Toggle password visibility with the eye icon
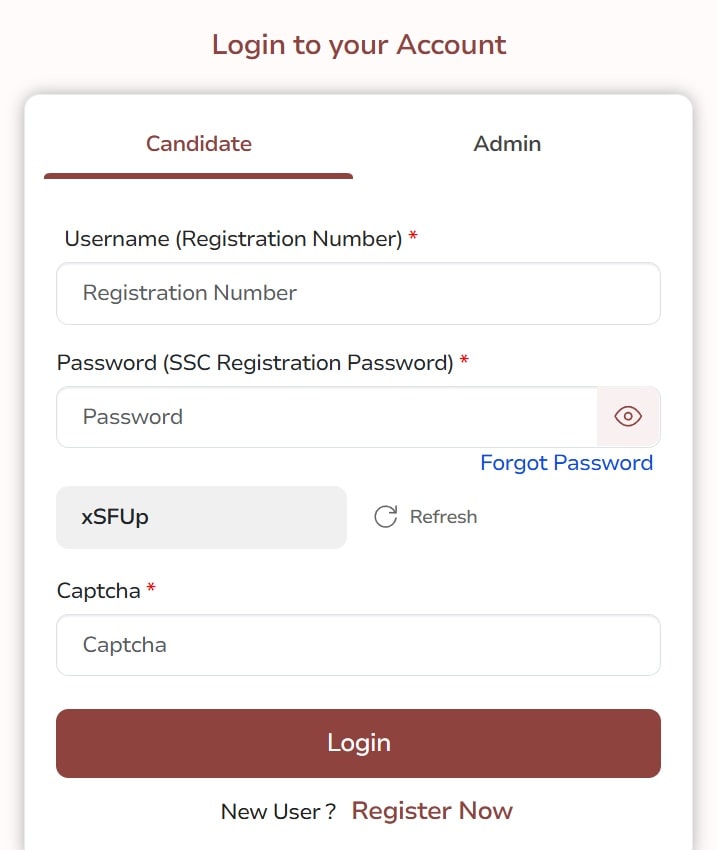 click(x=628, y=416)
